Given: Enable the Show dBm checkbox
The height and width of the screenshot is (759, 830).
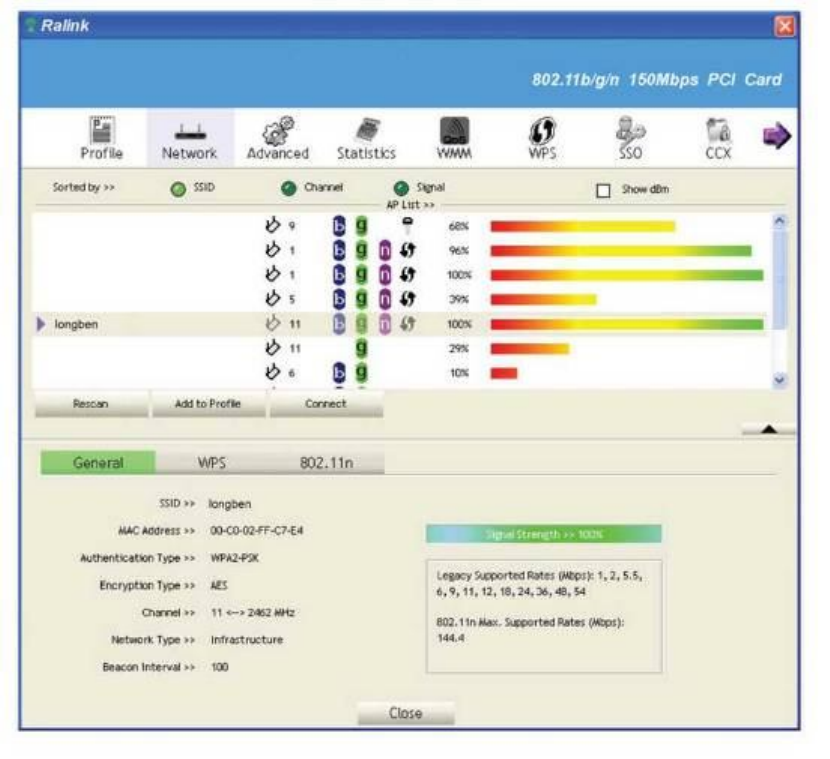Looking at the screenshot, I should point(603,191).
